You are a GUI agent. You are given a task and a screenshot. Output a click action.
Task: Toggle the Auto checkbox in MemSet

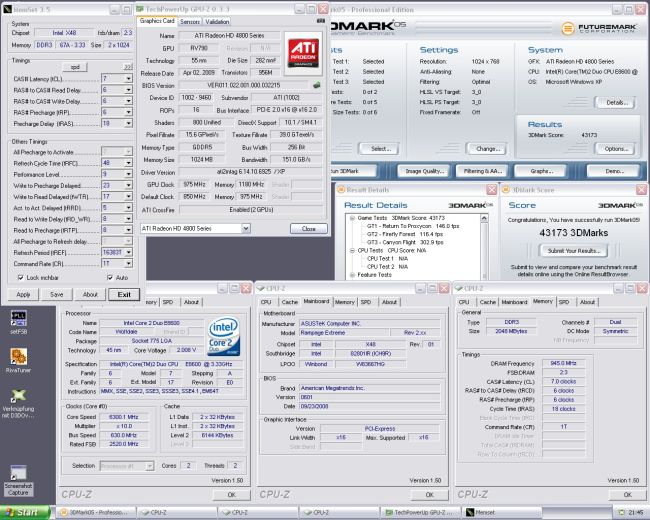(x=108, y=277)
